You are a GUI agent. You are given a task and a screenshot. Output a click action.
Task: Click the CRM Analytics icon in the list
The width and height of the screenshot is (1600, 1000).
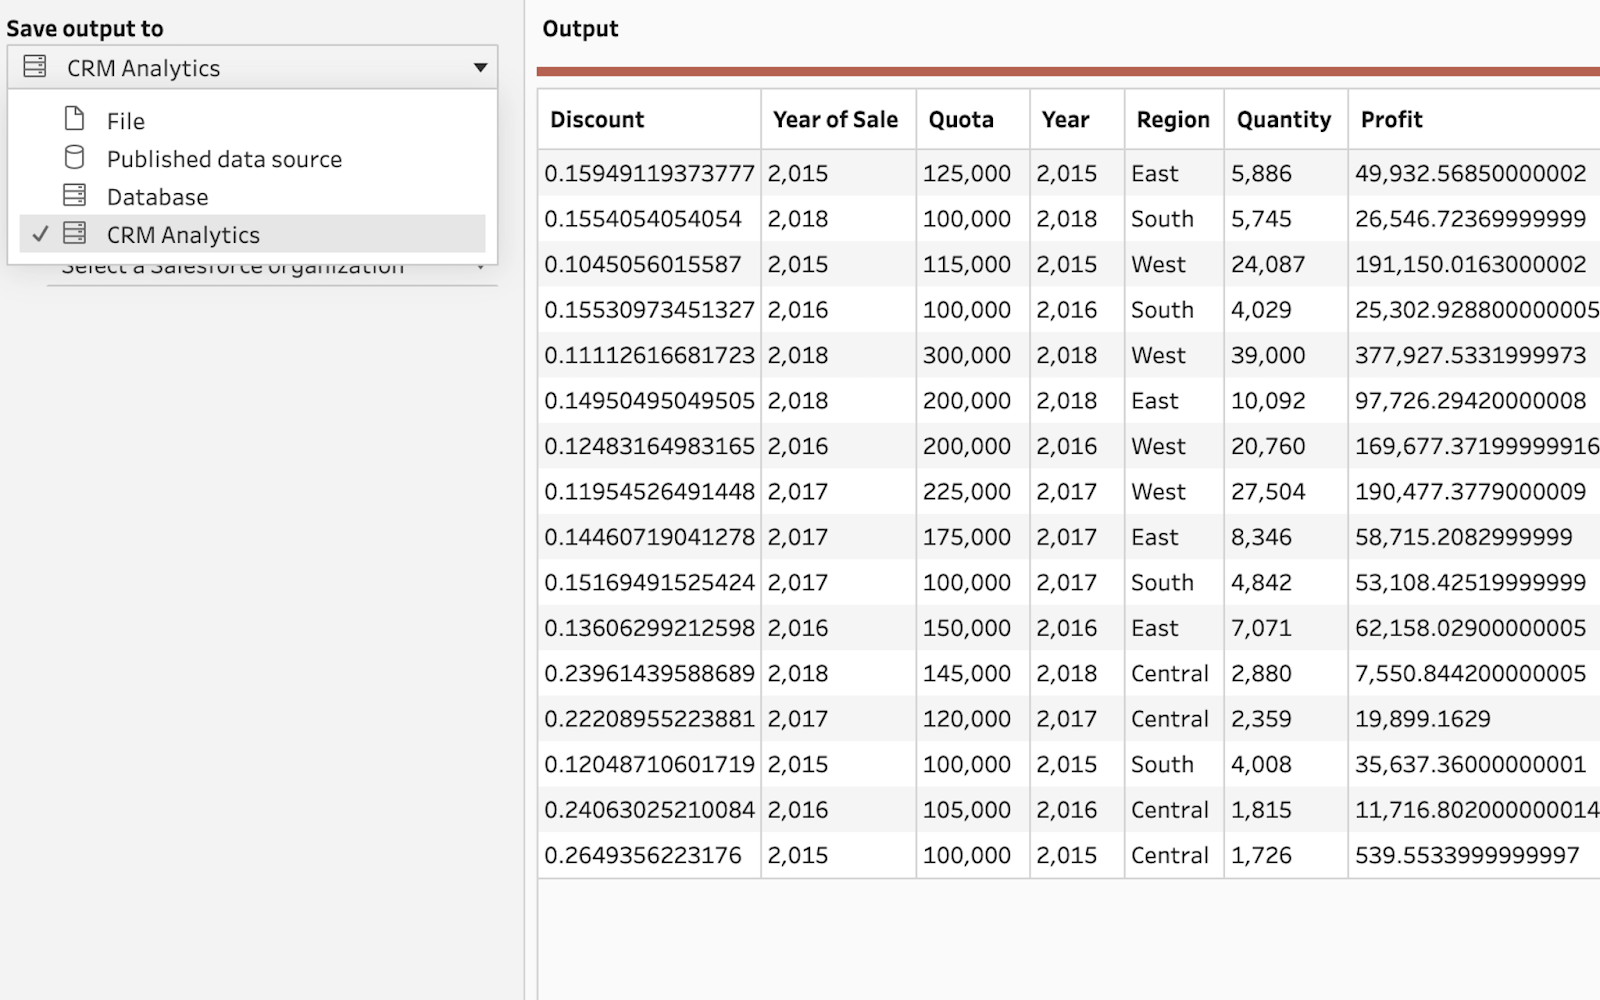74,233
